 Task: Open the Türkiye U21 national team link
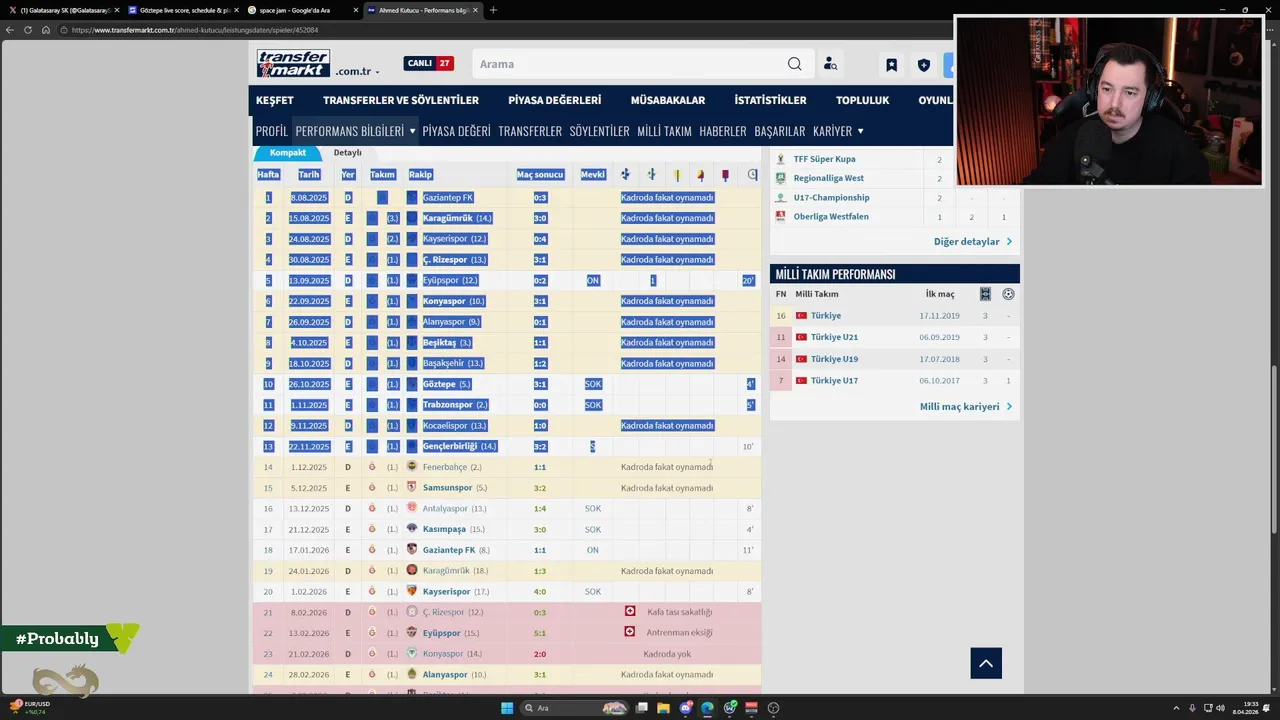coord(834,337)
